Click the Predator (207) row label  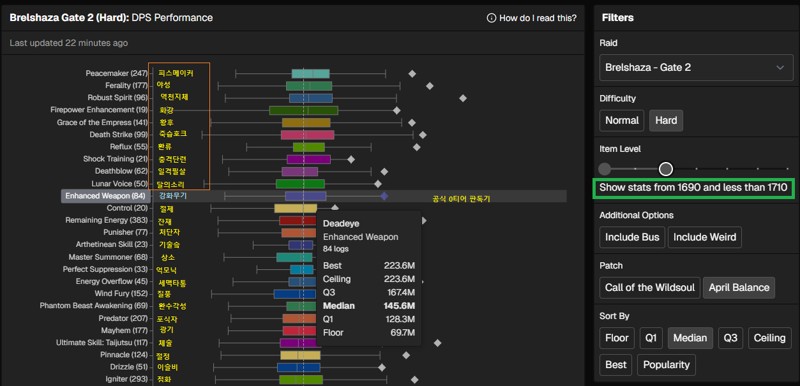[x=123, y=319]
